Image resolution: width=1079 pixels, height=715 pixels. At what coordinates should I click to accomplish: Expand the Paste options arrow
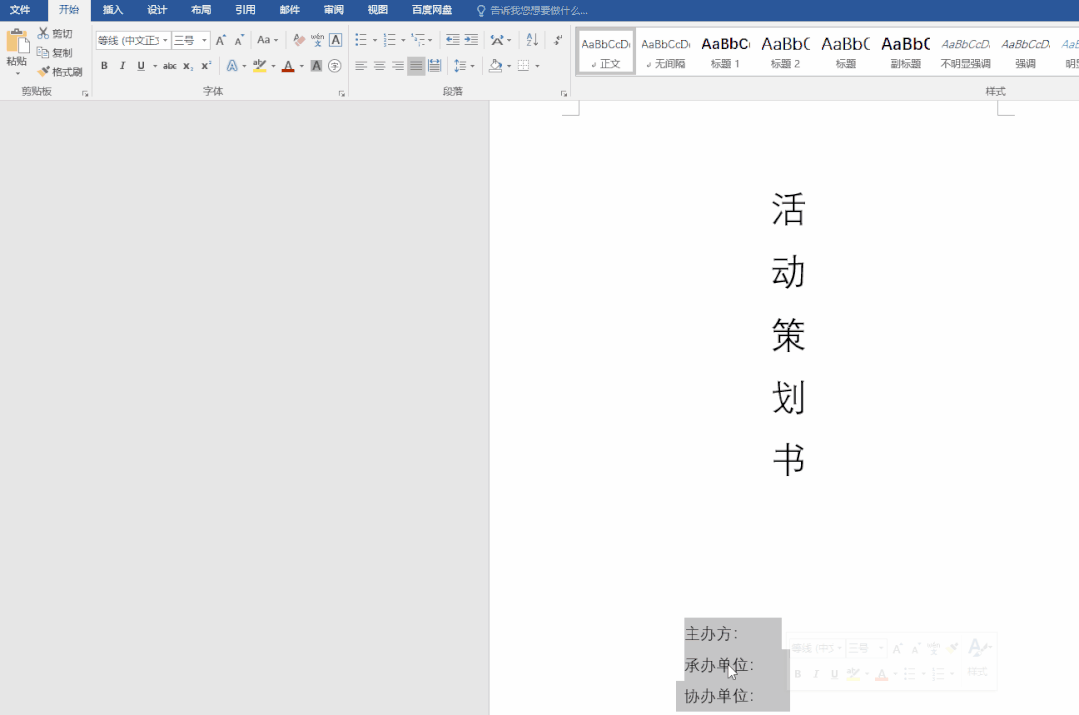point(17,73)
